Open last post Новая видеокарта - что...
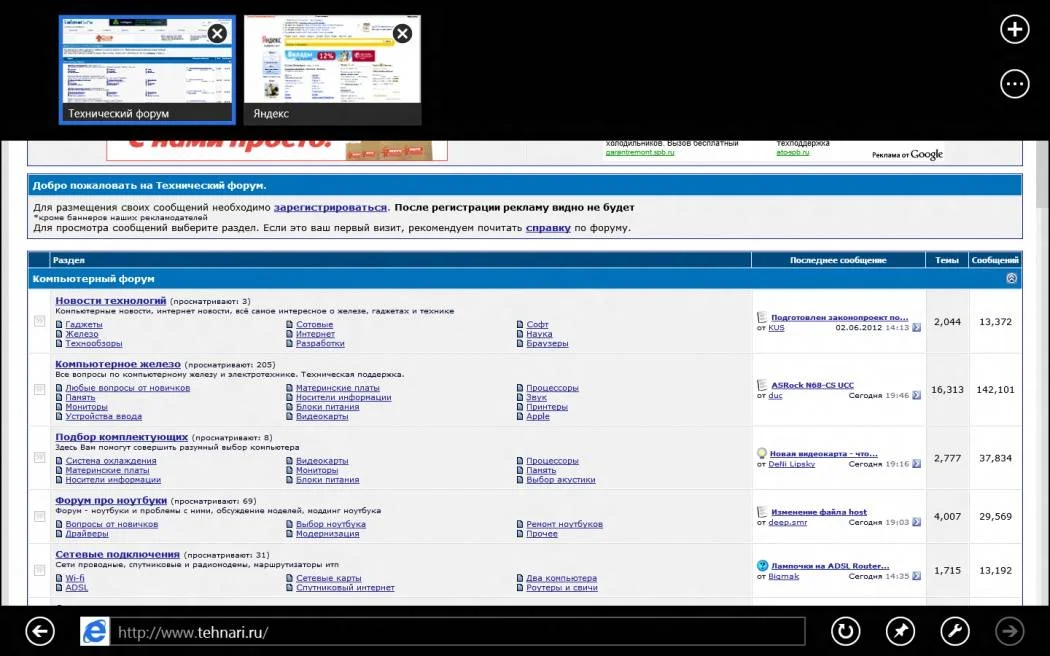 824,453
